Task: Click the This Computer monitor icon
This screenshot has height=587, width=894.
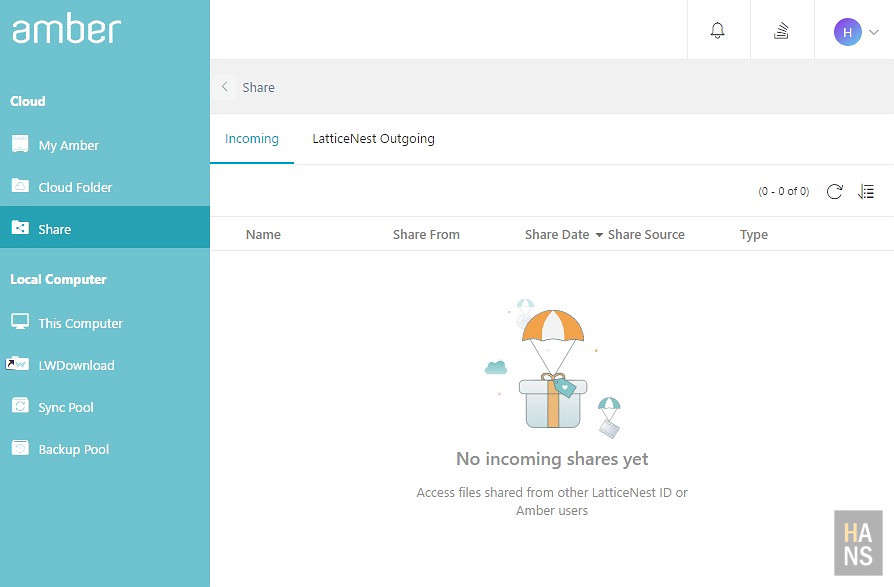Action: coord(20,321)
